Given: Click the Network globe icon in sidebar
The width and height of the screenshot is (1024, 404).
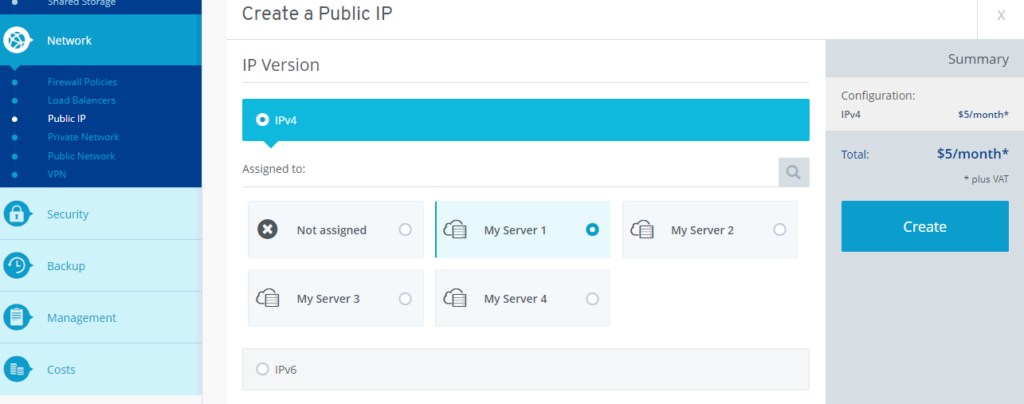Looking at the screenshot, I should tap(17, 40).
